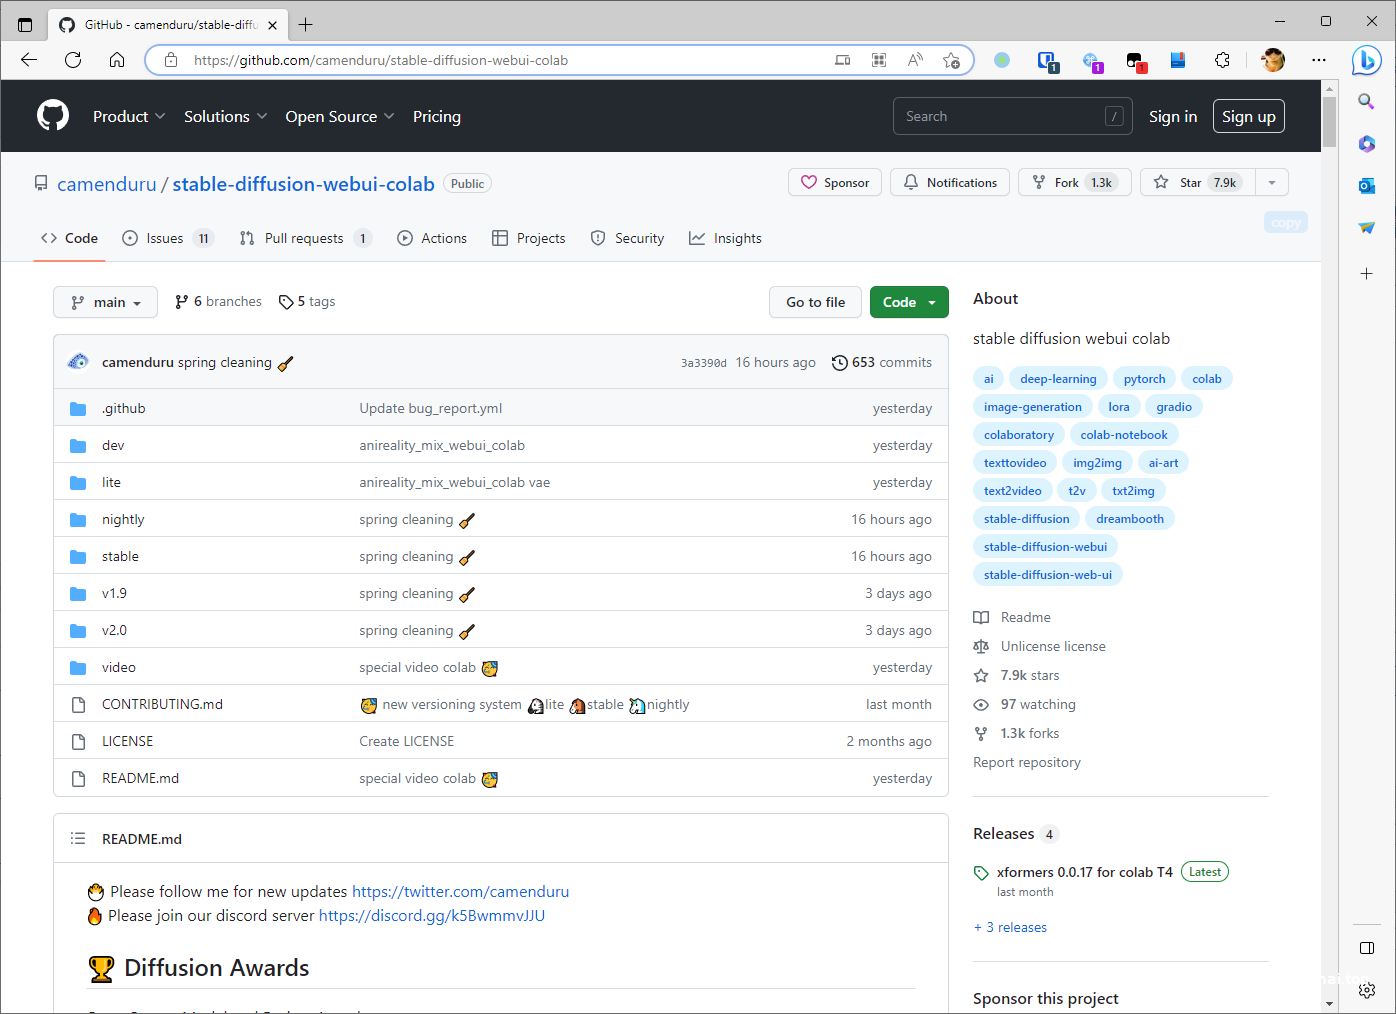Expand the Star lists dropdown arrow
This screenshot has width=1396, height=1014.
1271,182
